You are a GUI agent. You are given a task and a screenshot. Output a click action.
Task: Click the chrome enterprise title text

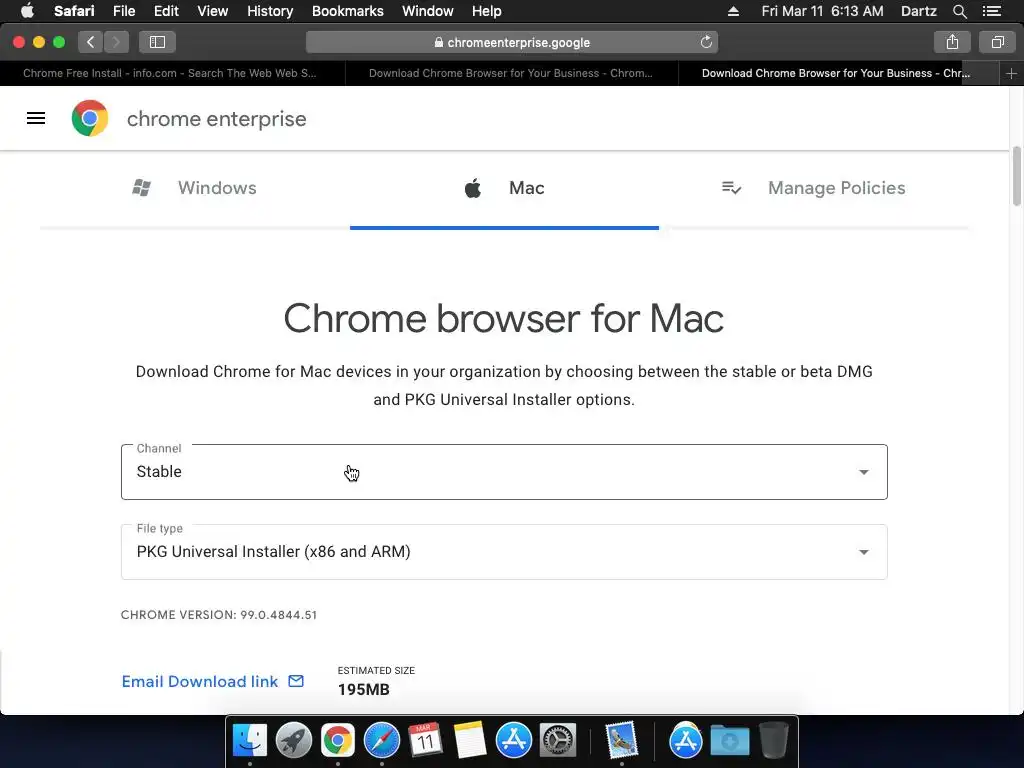216,119
